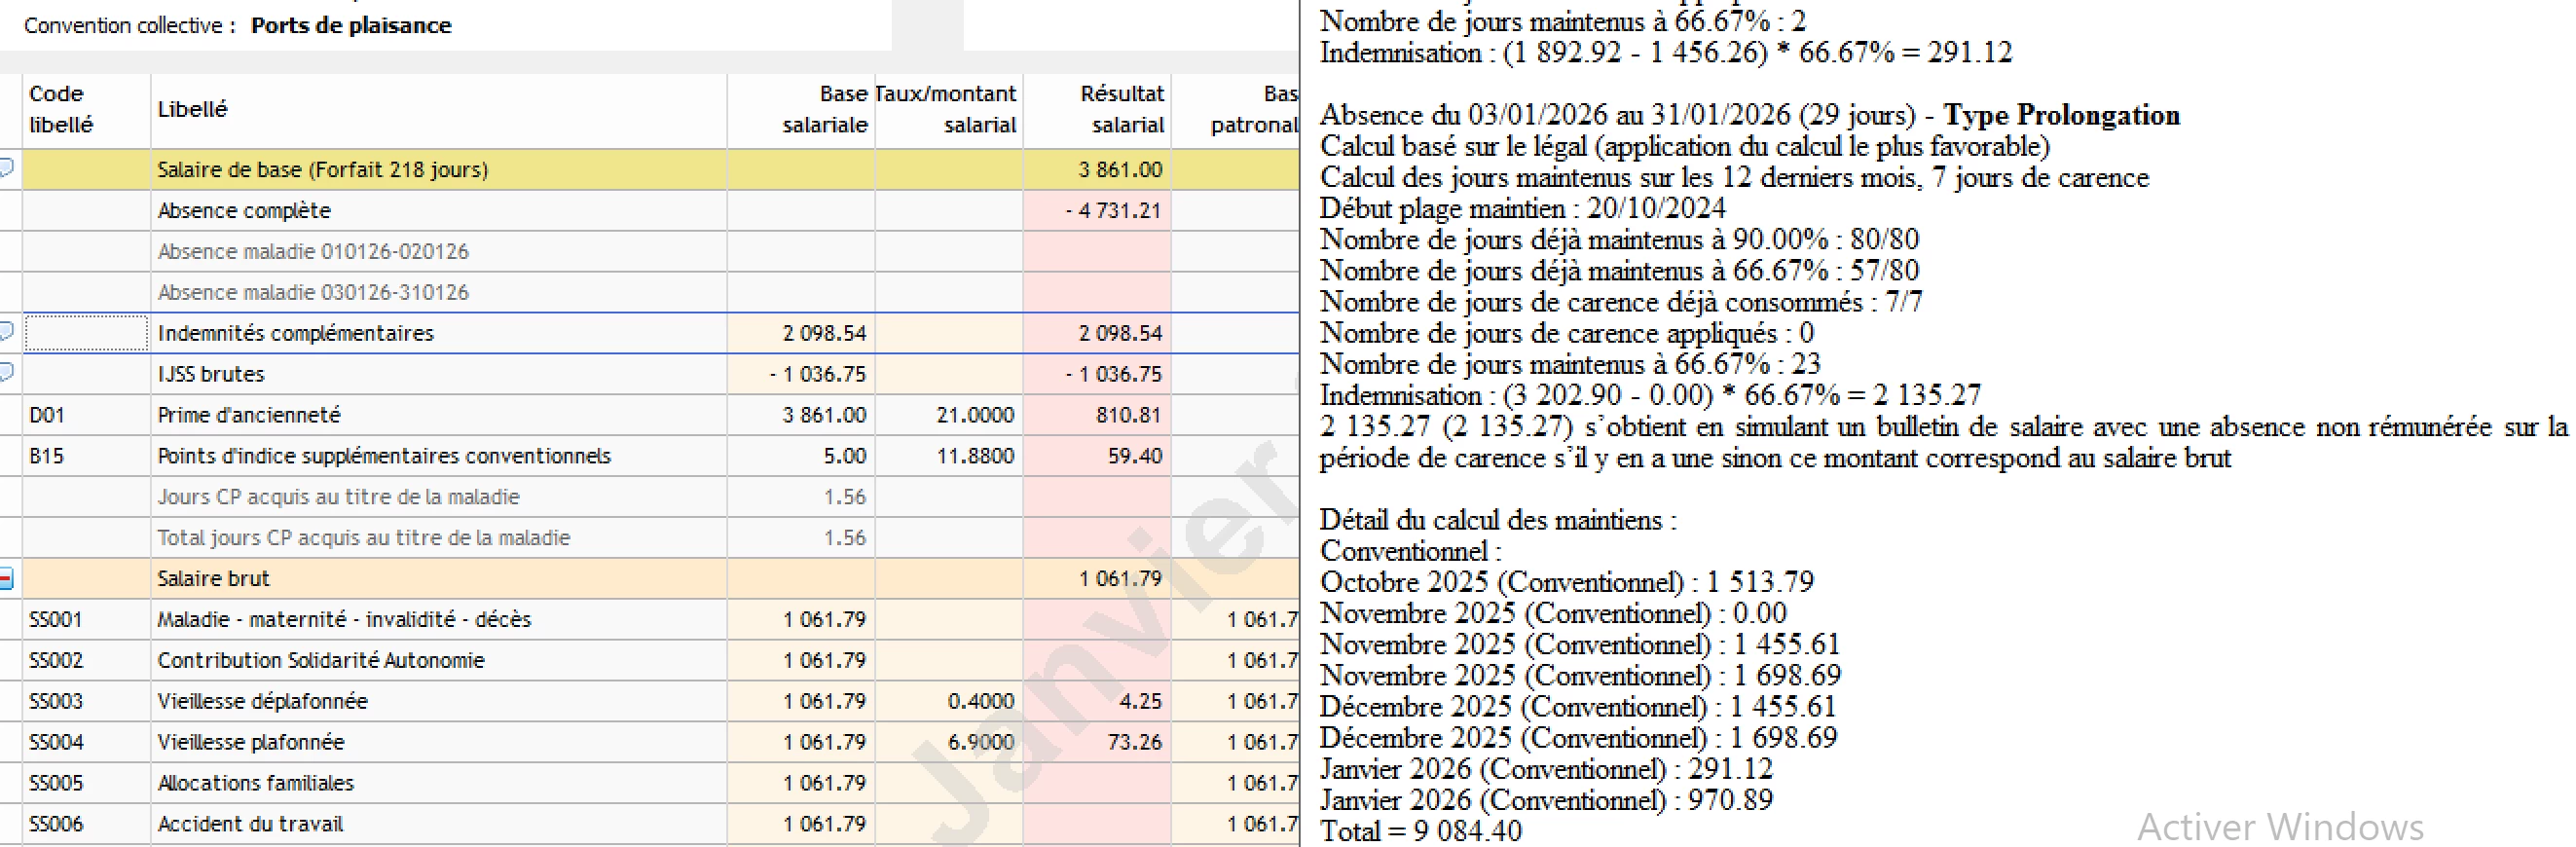The height and width of the screenshot is (847, 2576).
Task: Select the 'IJSS brutes' label
Action: 211,374
